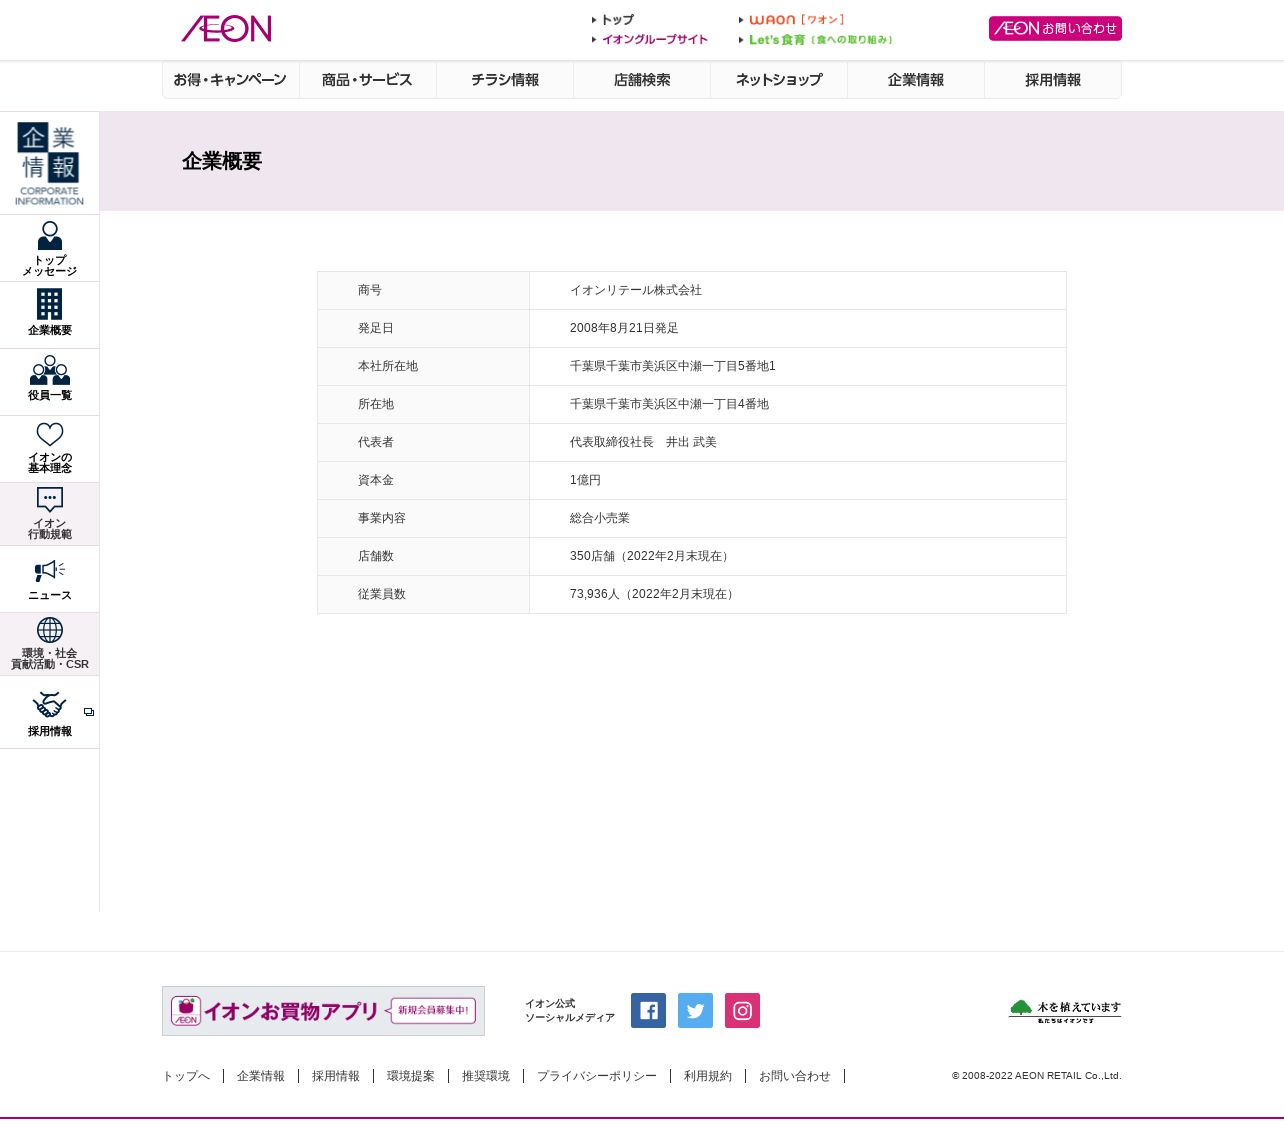This screenshot has height=1133, width=1284.
Task: Open the Instagram social icon
Action: [x=742, y=1010]
